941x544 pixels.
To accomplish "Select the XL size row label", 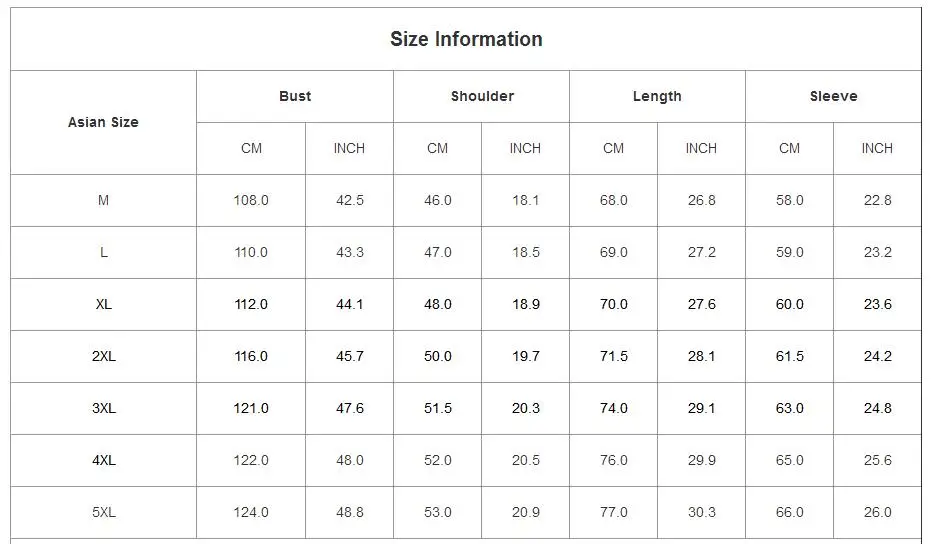I will (x=103, y=304).
